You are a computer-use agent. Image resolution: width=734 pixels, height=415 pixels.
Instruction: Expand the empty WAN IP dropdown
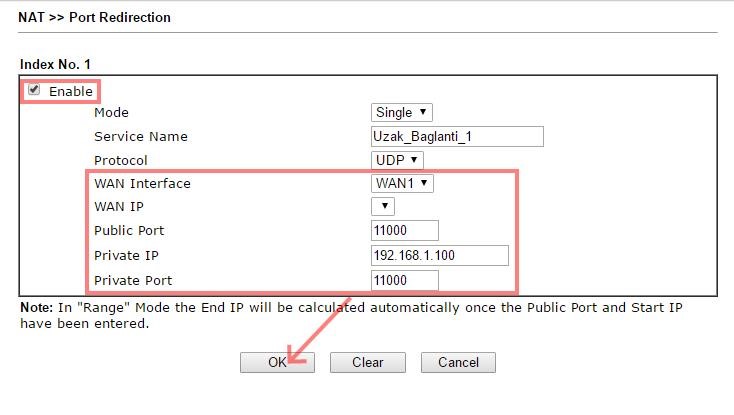coord(383,207)
